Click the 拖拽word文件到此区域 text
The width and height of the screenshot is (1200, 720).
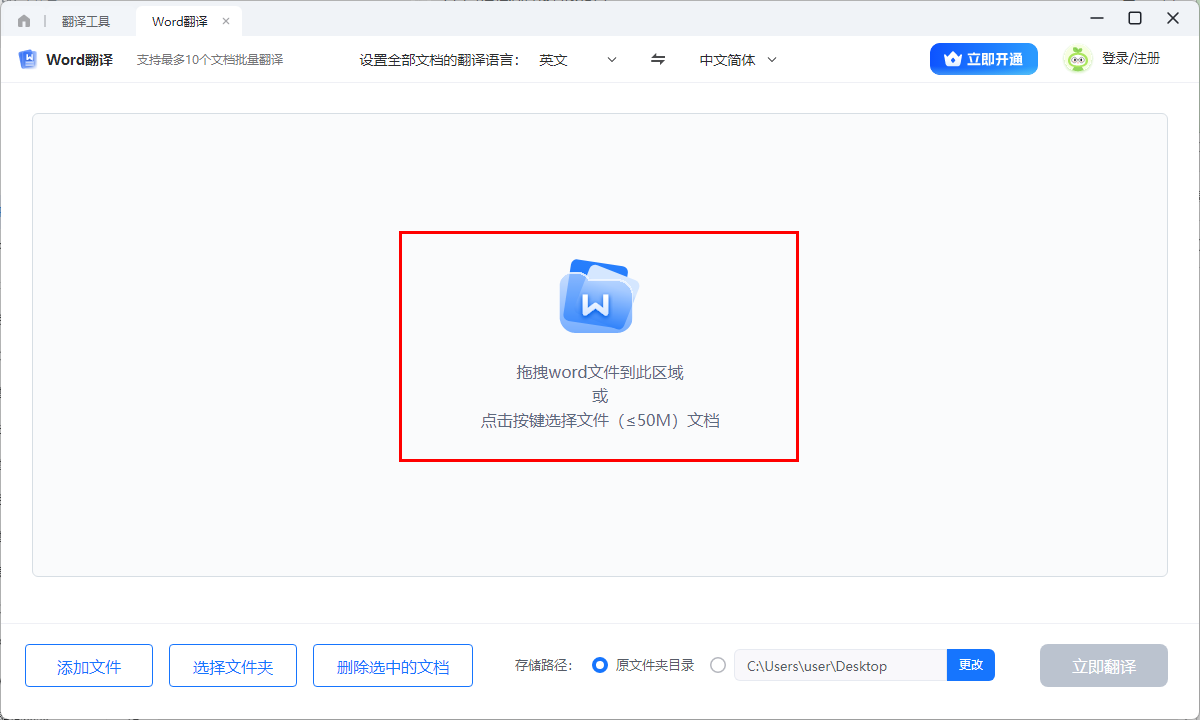pos(600,372)
